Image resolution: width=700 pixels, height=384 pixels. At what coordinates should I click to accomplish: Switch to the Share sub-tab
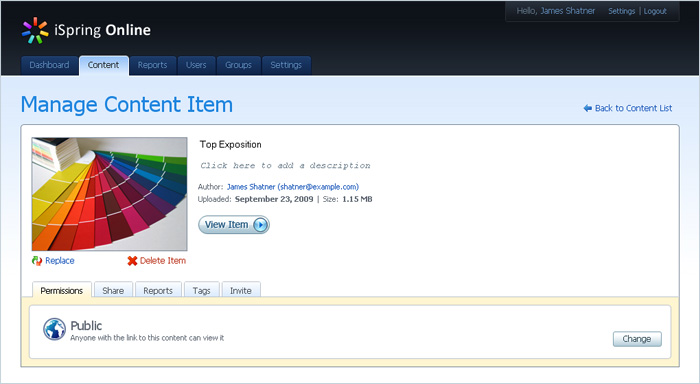113,290
